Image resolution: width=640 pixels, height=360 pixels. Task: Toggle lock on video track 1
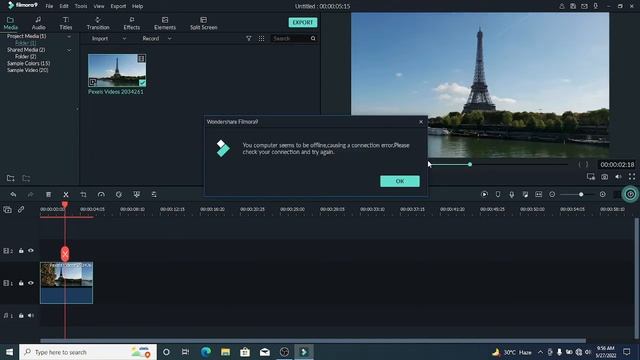tap(21, 283)
